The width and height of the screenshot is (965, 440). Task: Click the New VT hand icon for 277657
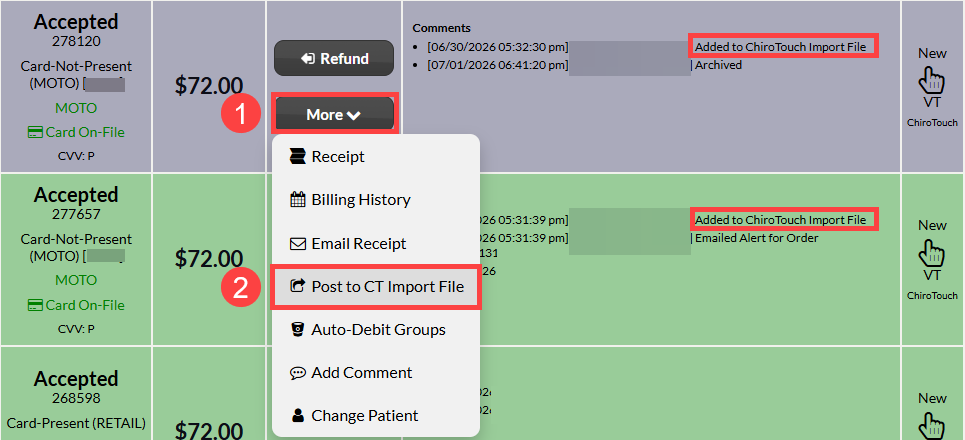pos(932,252)
